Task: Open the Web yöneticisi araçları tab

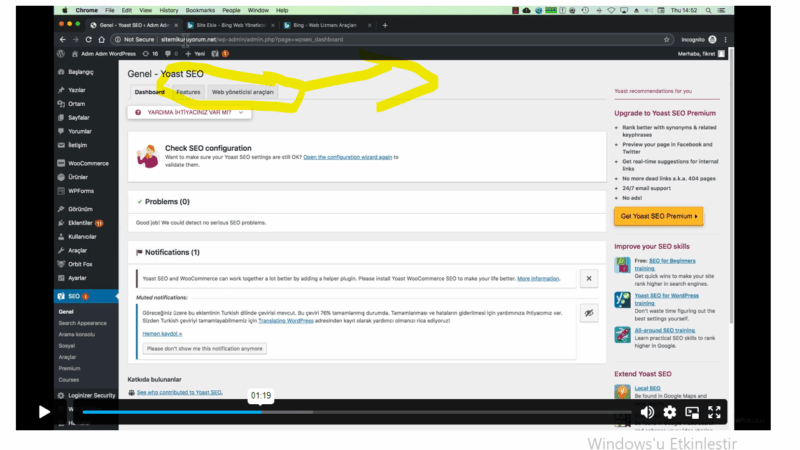Action: tap(241, 92)
